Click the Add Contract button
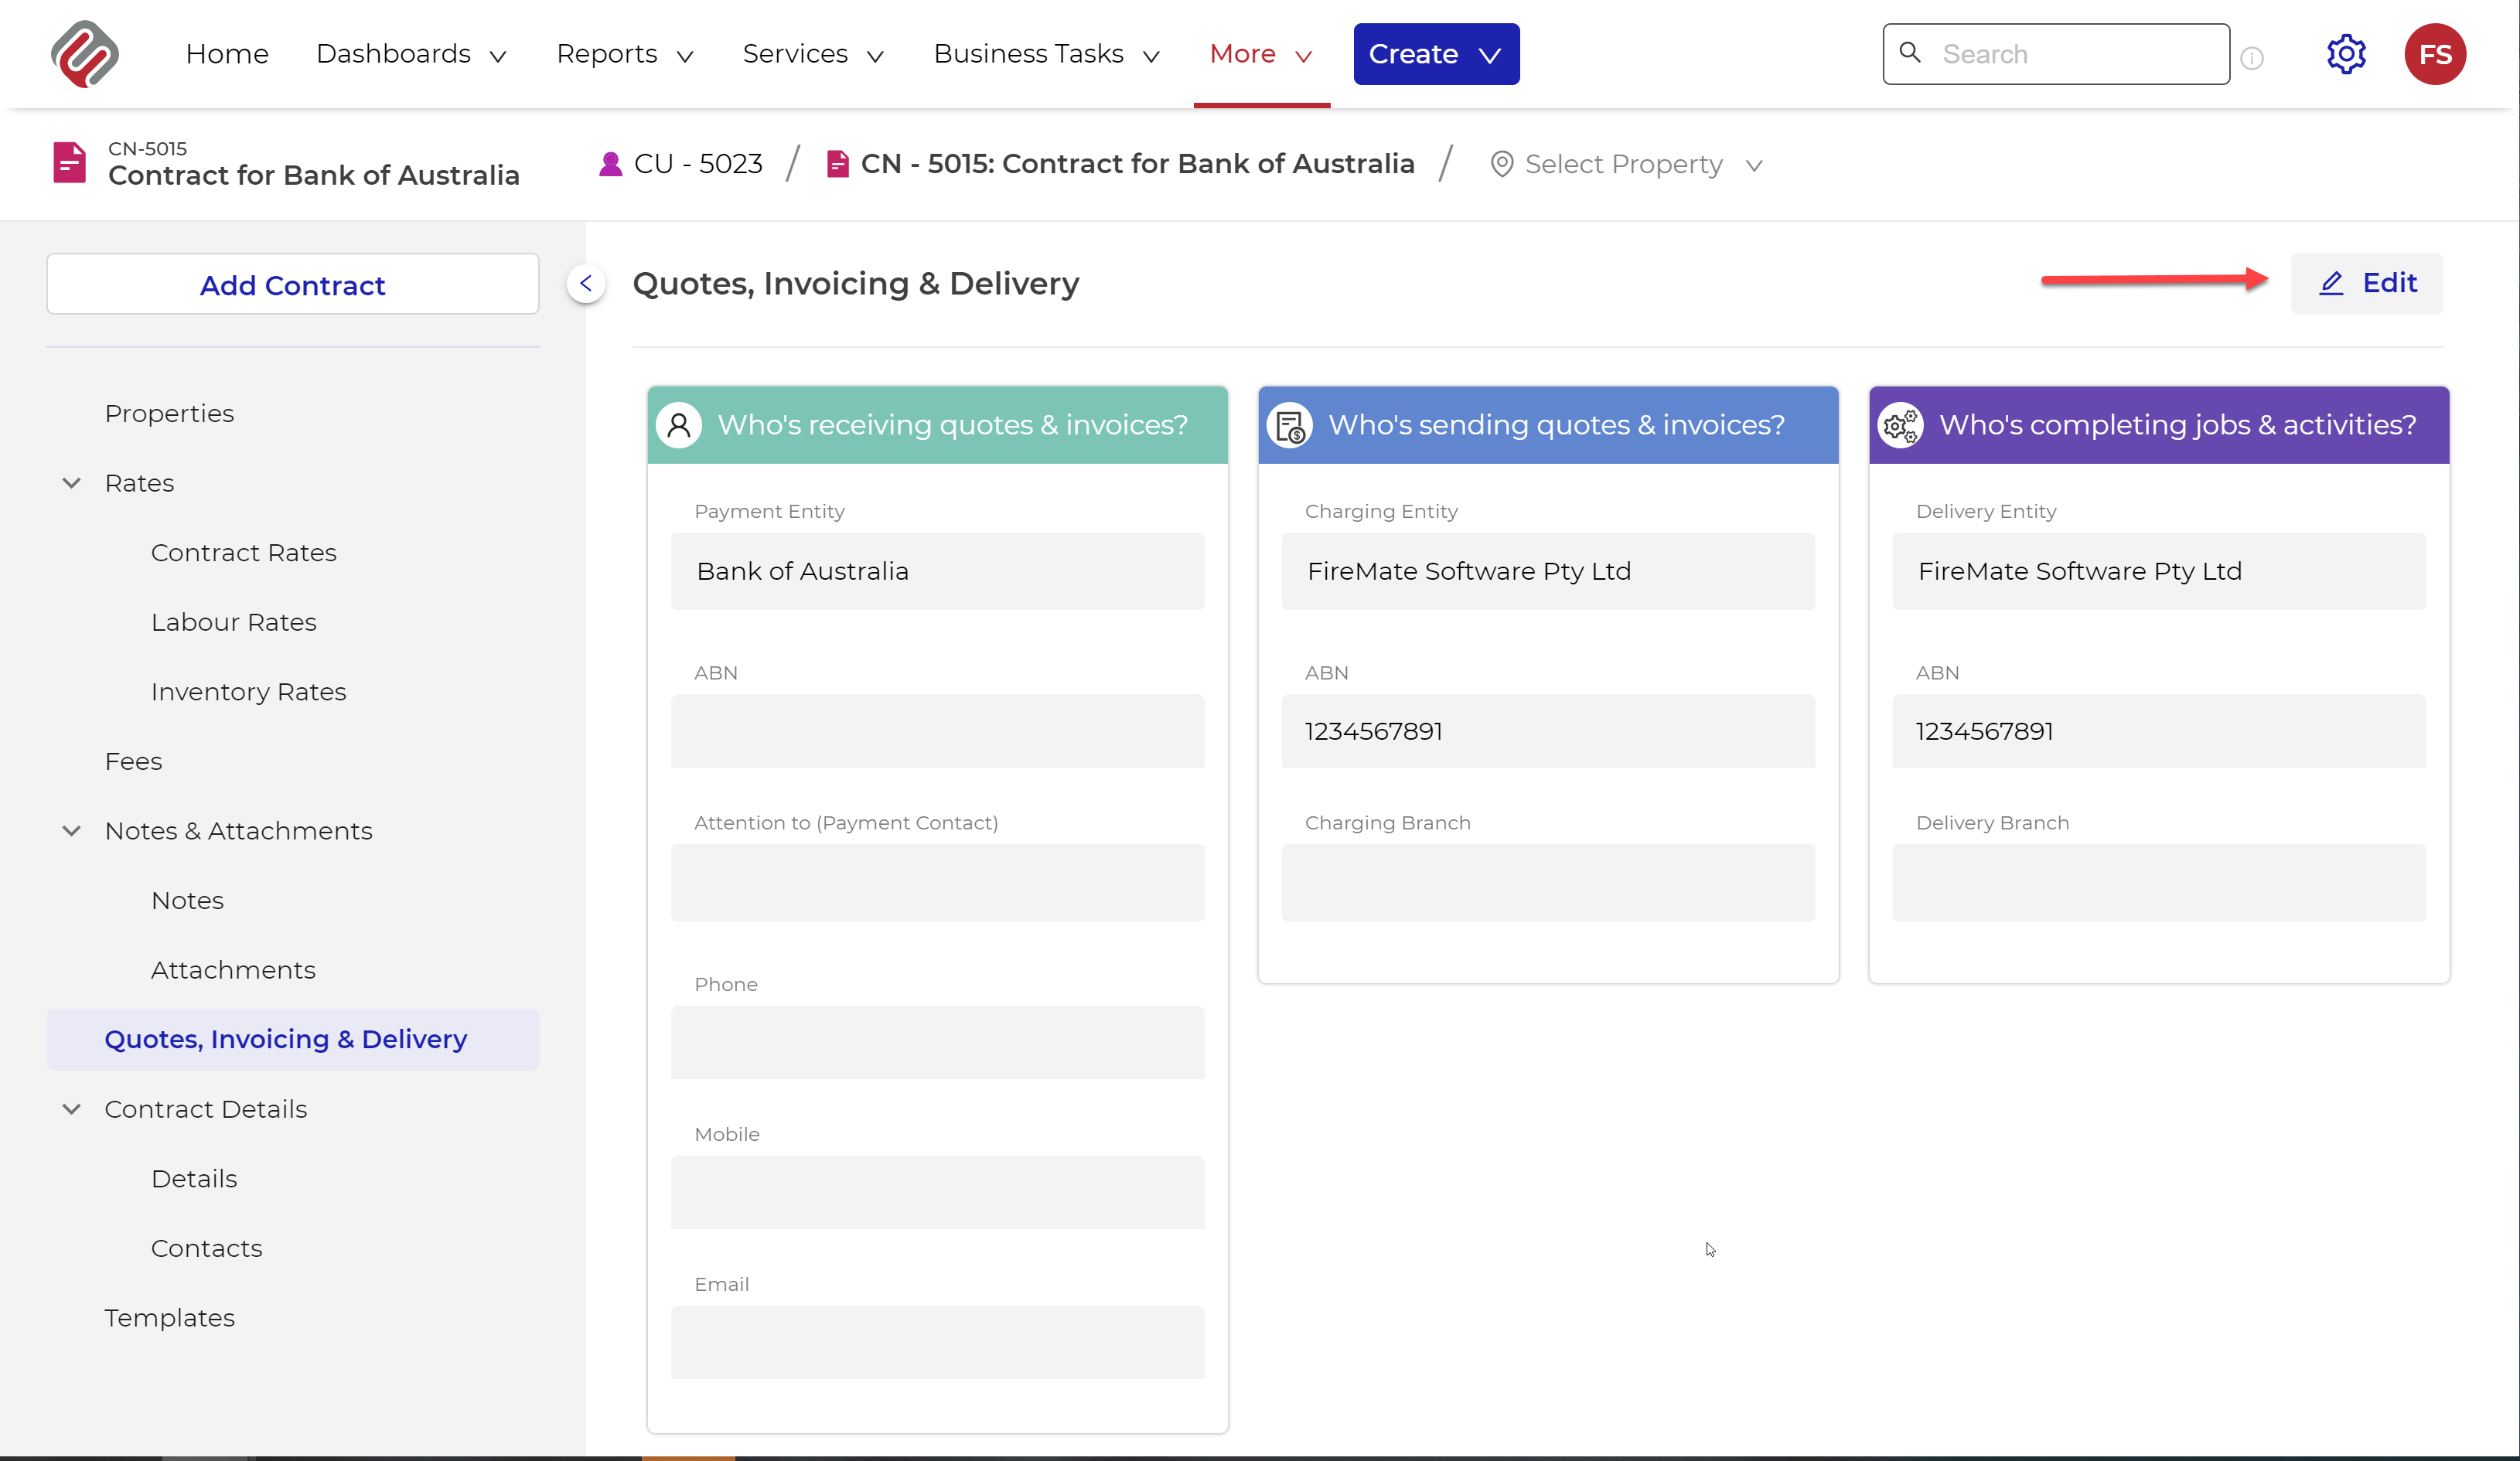 pos(292,284)
